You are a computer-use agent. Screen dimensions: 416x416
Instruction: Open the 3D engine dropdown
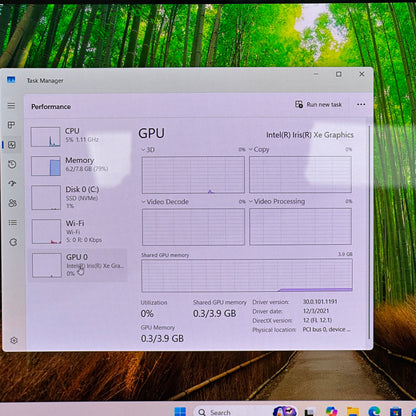(148, 150)
